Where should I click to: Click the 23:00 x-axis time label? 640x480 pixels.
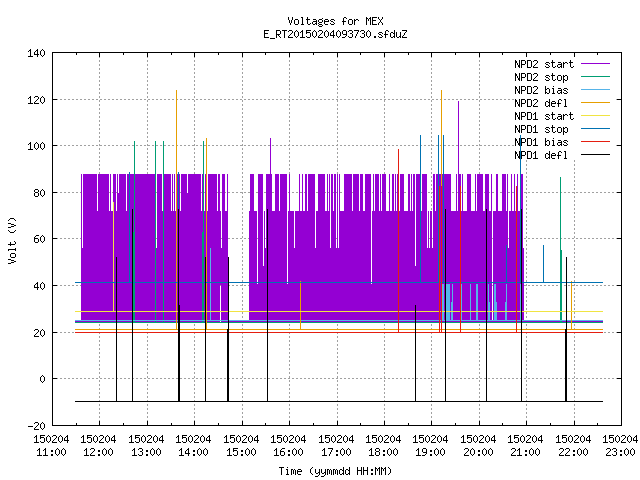click(620, 452)
